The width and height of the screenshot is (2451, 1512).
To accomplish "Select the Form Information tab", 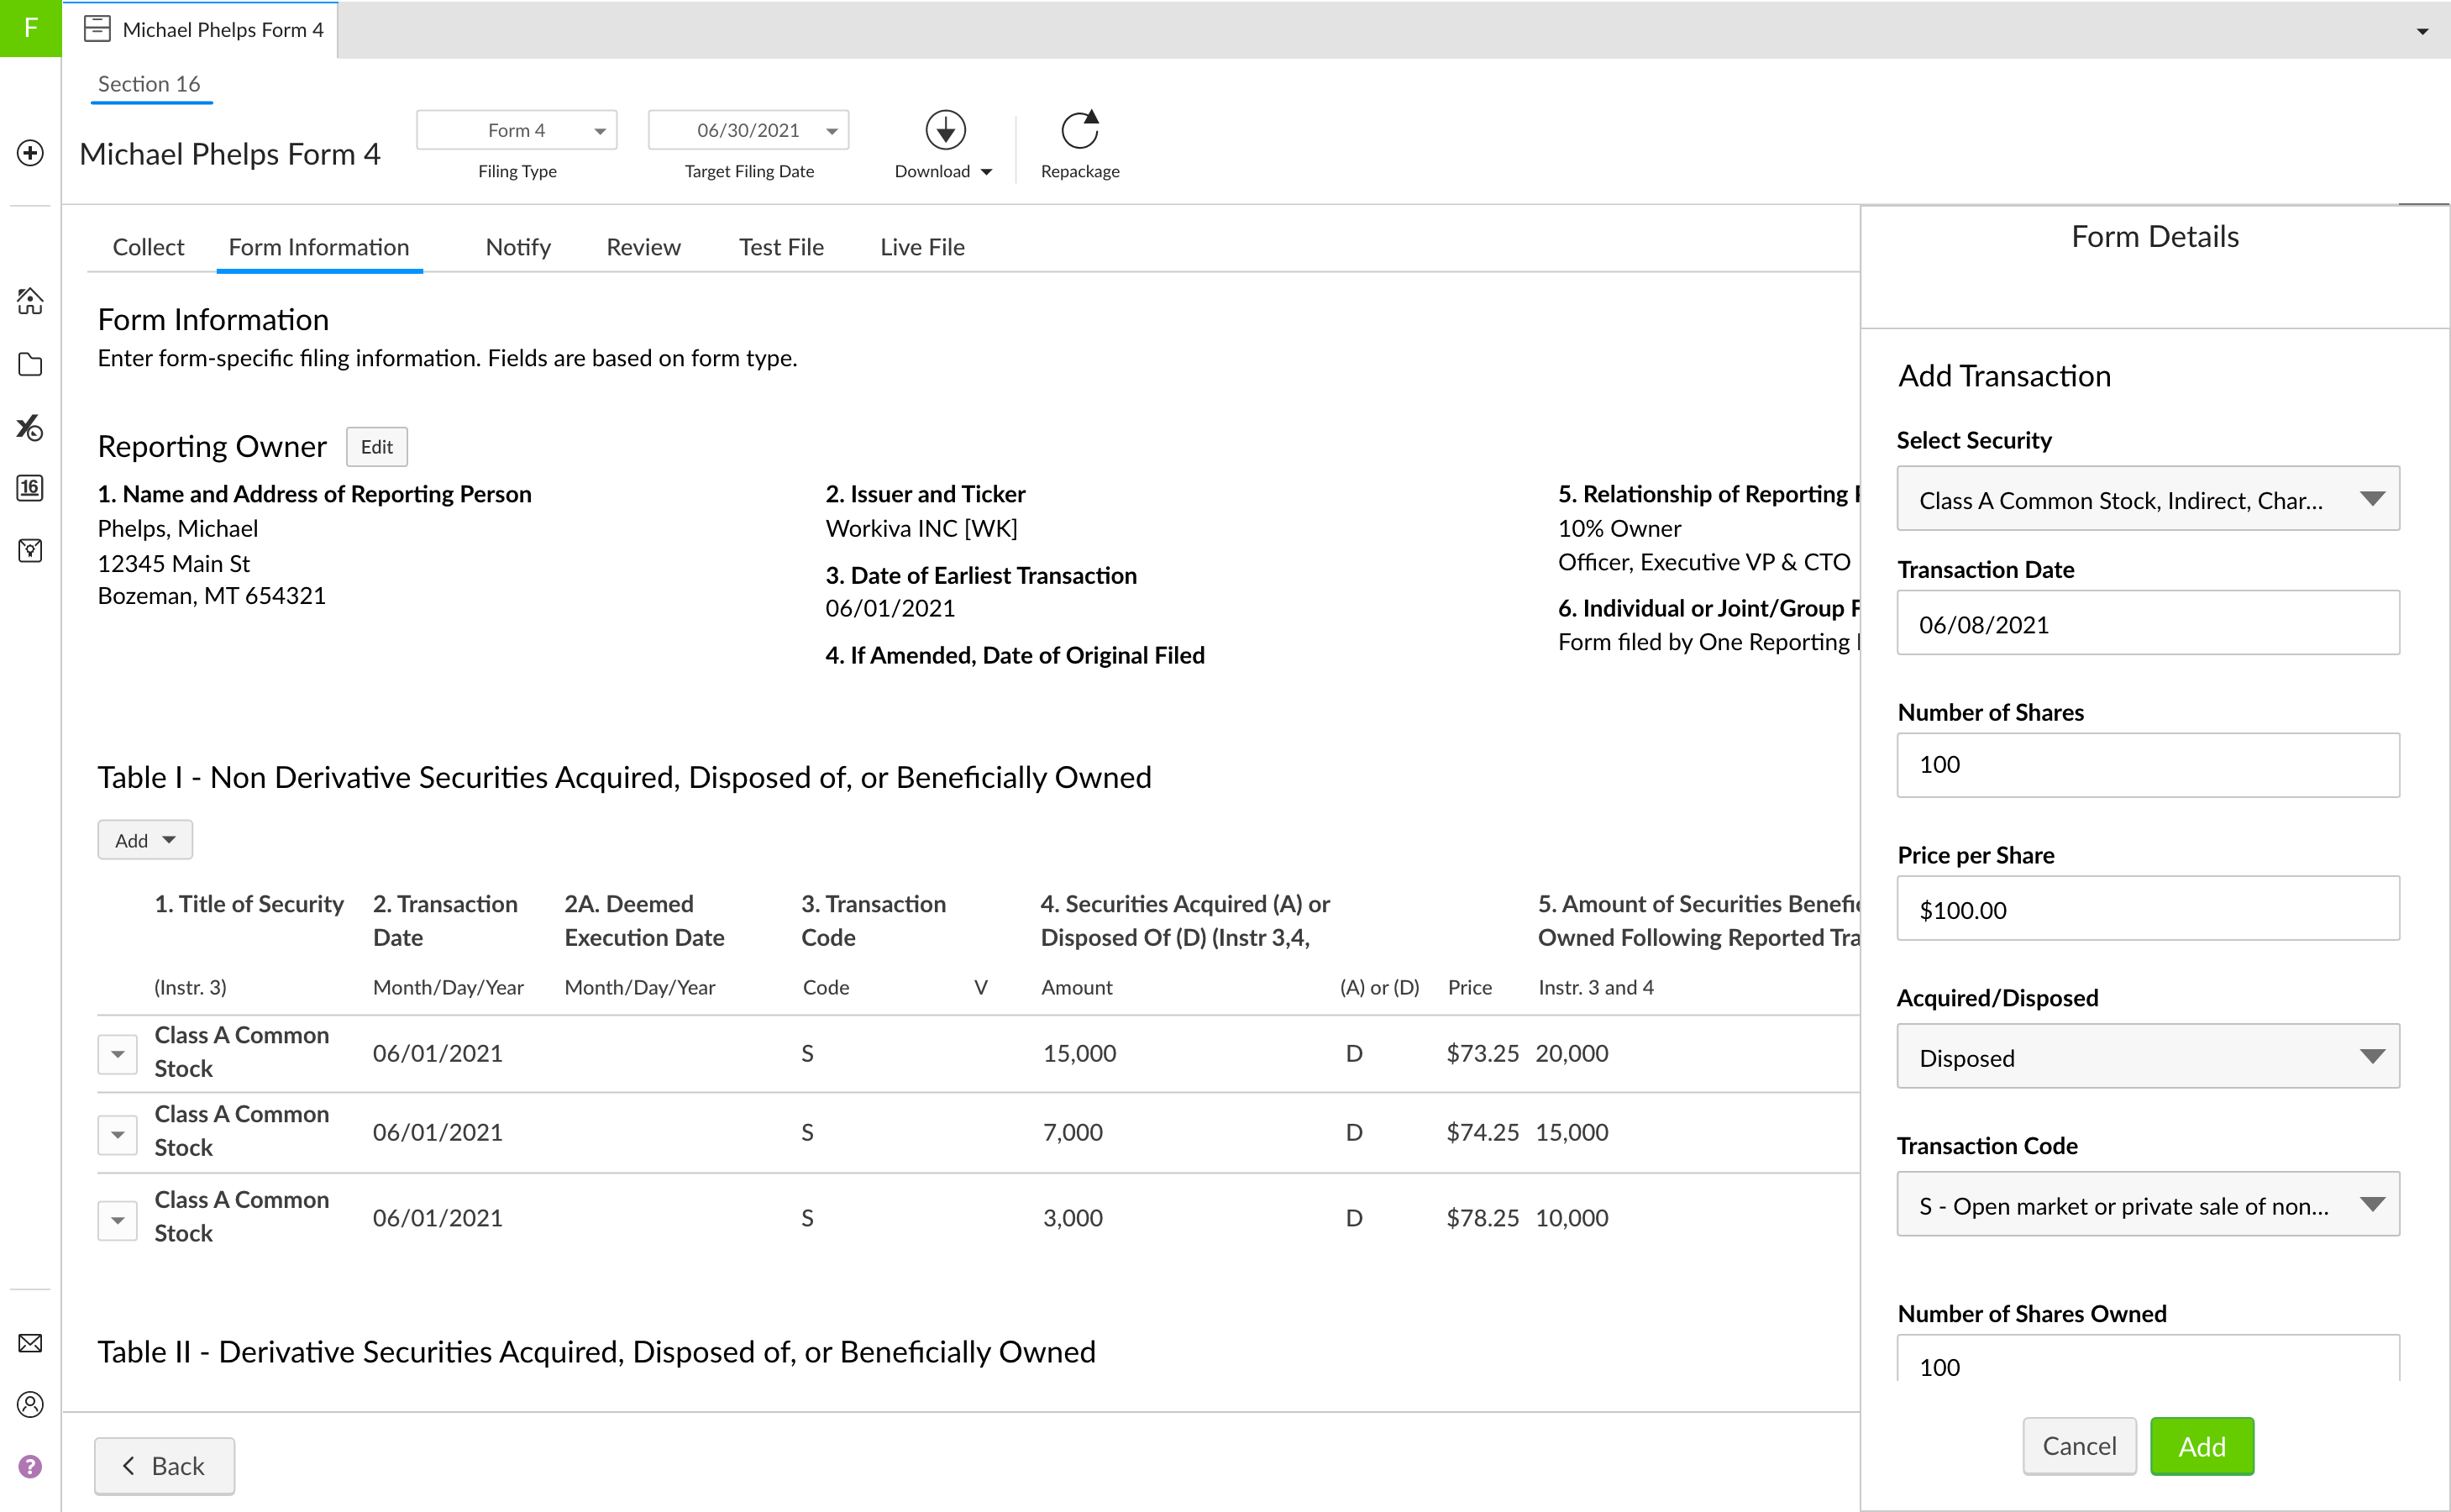I will 319,247.
